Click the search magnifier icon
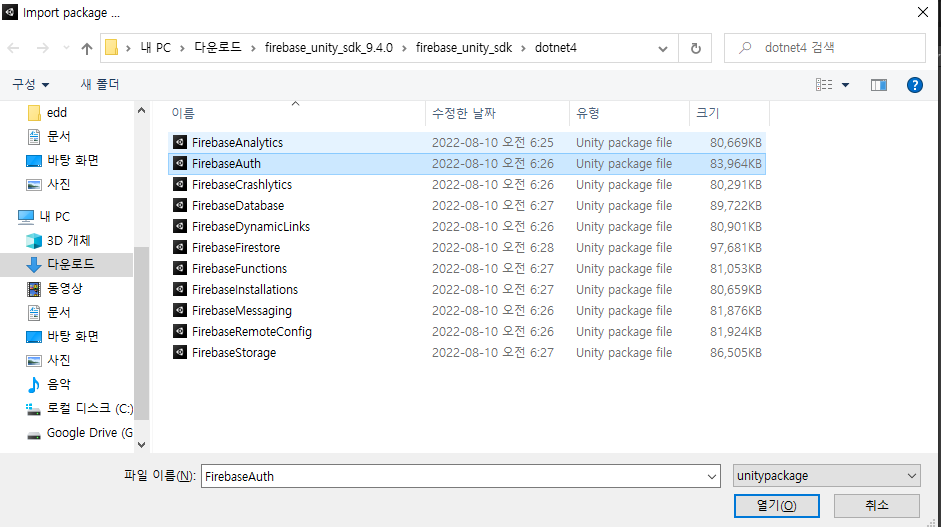This screenshot has height=527, width=941. click(x=745, y=48)
